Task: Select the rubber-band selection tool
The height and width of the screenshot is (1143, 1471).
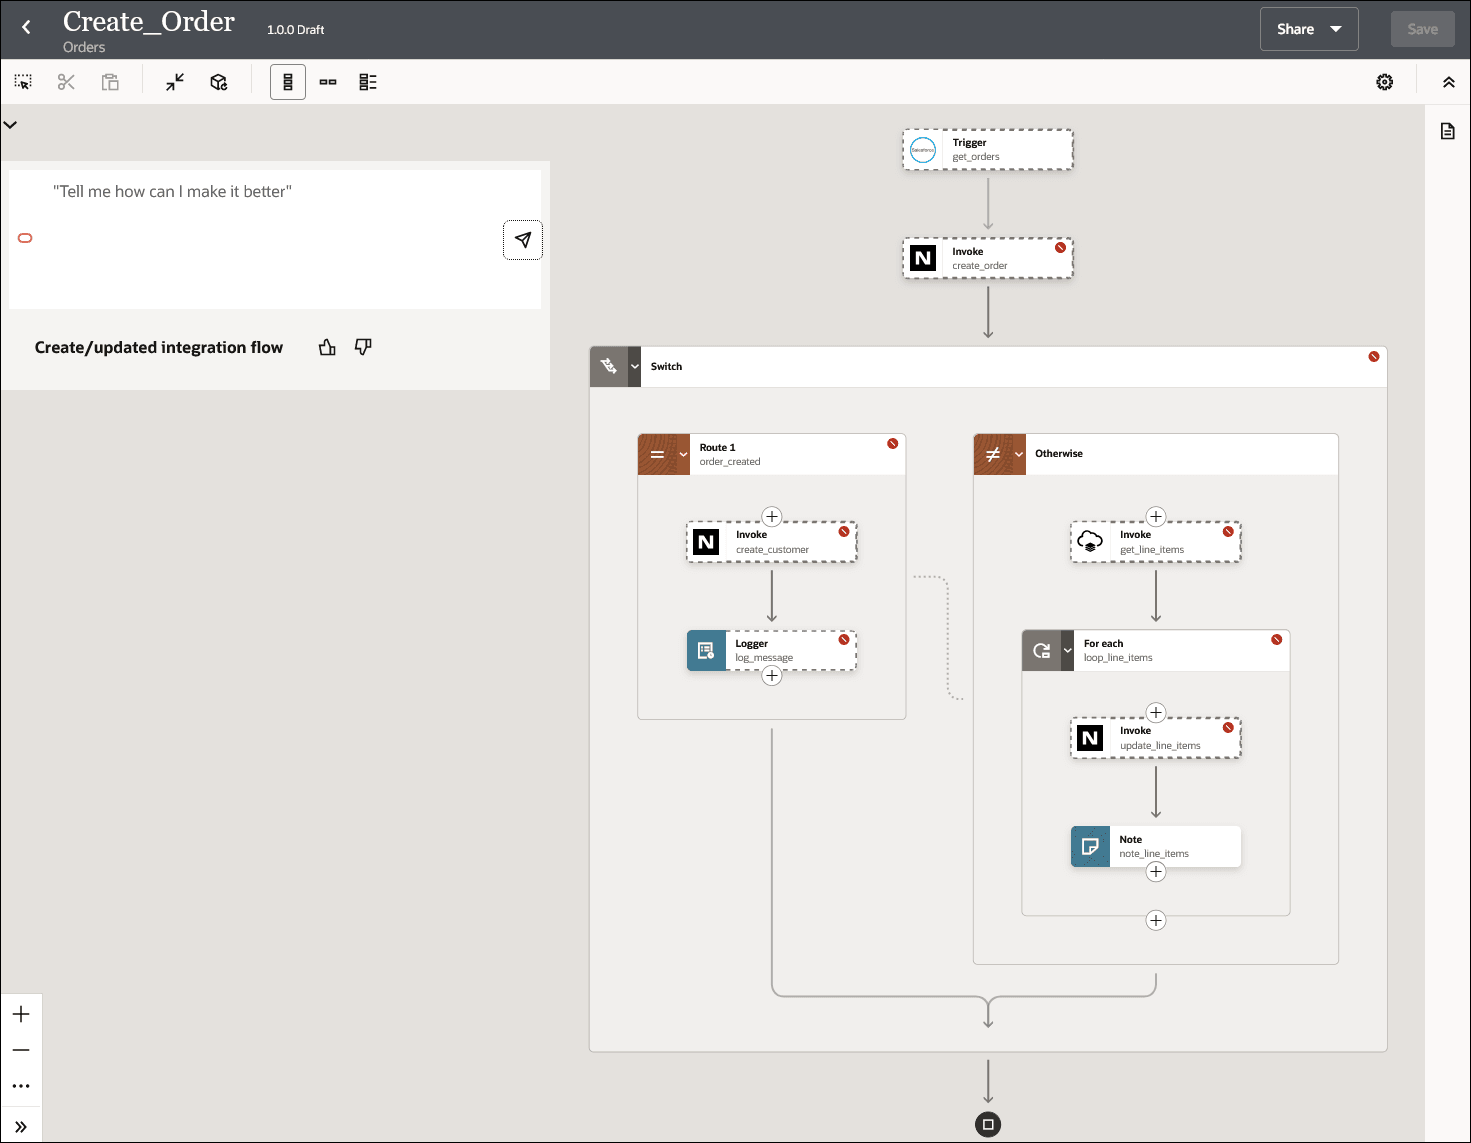Action: tap(22, 81)
